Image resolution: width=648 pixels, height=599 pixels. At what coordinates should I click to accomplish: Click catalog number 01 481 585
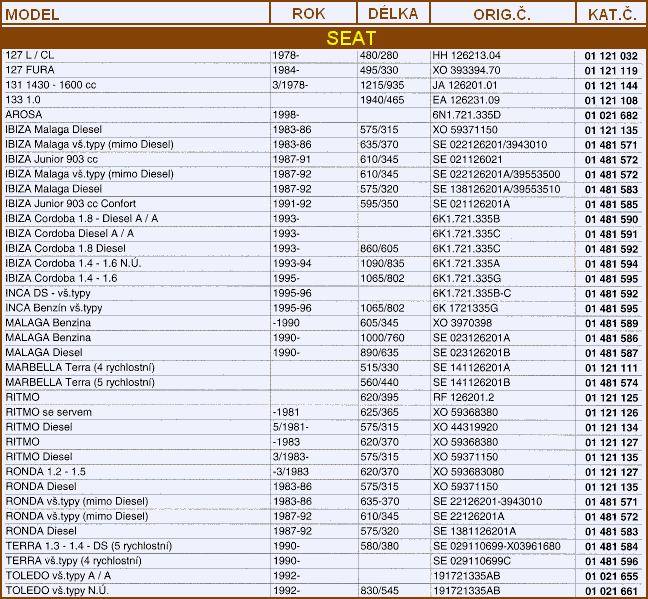611,205
